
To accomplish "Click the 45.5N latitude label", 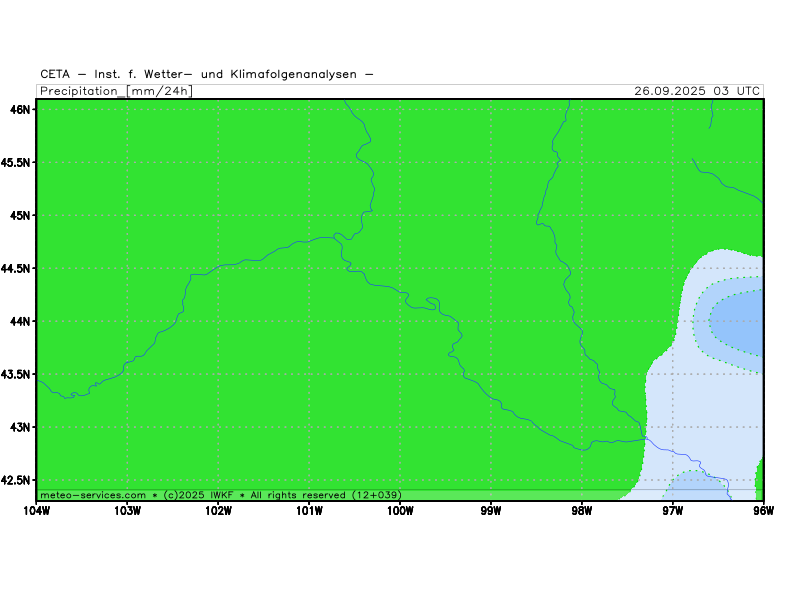I will 16,162.
